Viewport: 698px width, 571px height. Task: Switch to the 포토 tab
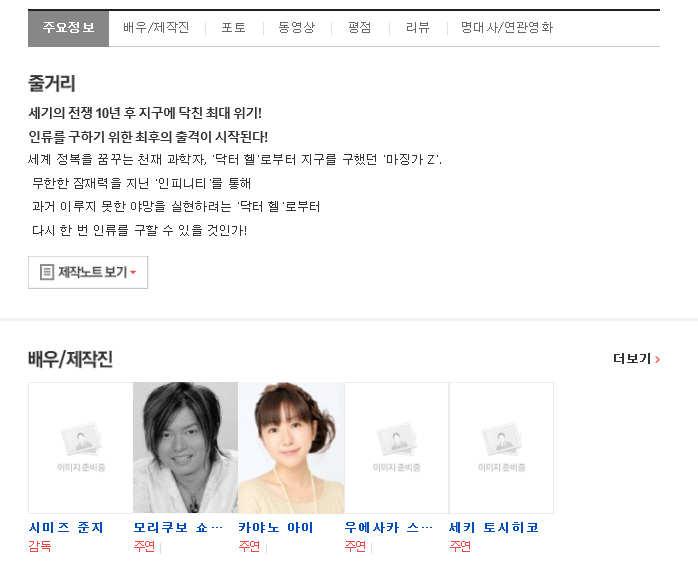click(233, 28)
